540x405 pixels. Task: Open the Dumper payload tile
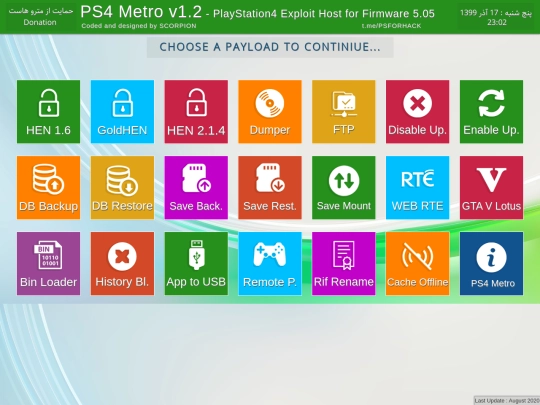click(270, 112)
